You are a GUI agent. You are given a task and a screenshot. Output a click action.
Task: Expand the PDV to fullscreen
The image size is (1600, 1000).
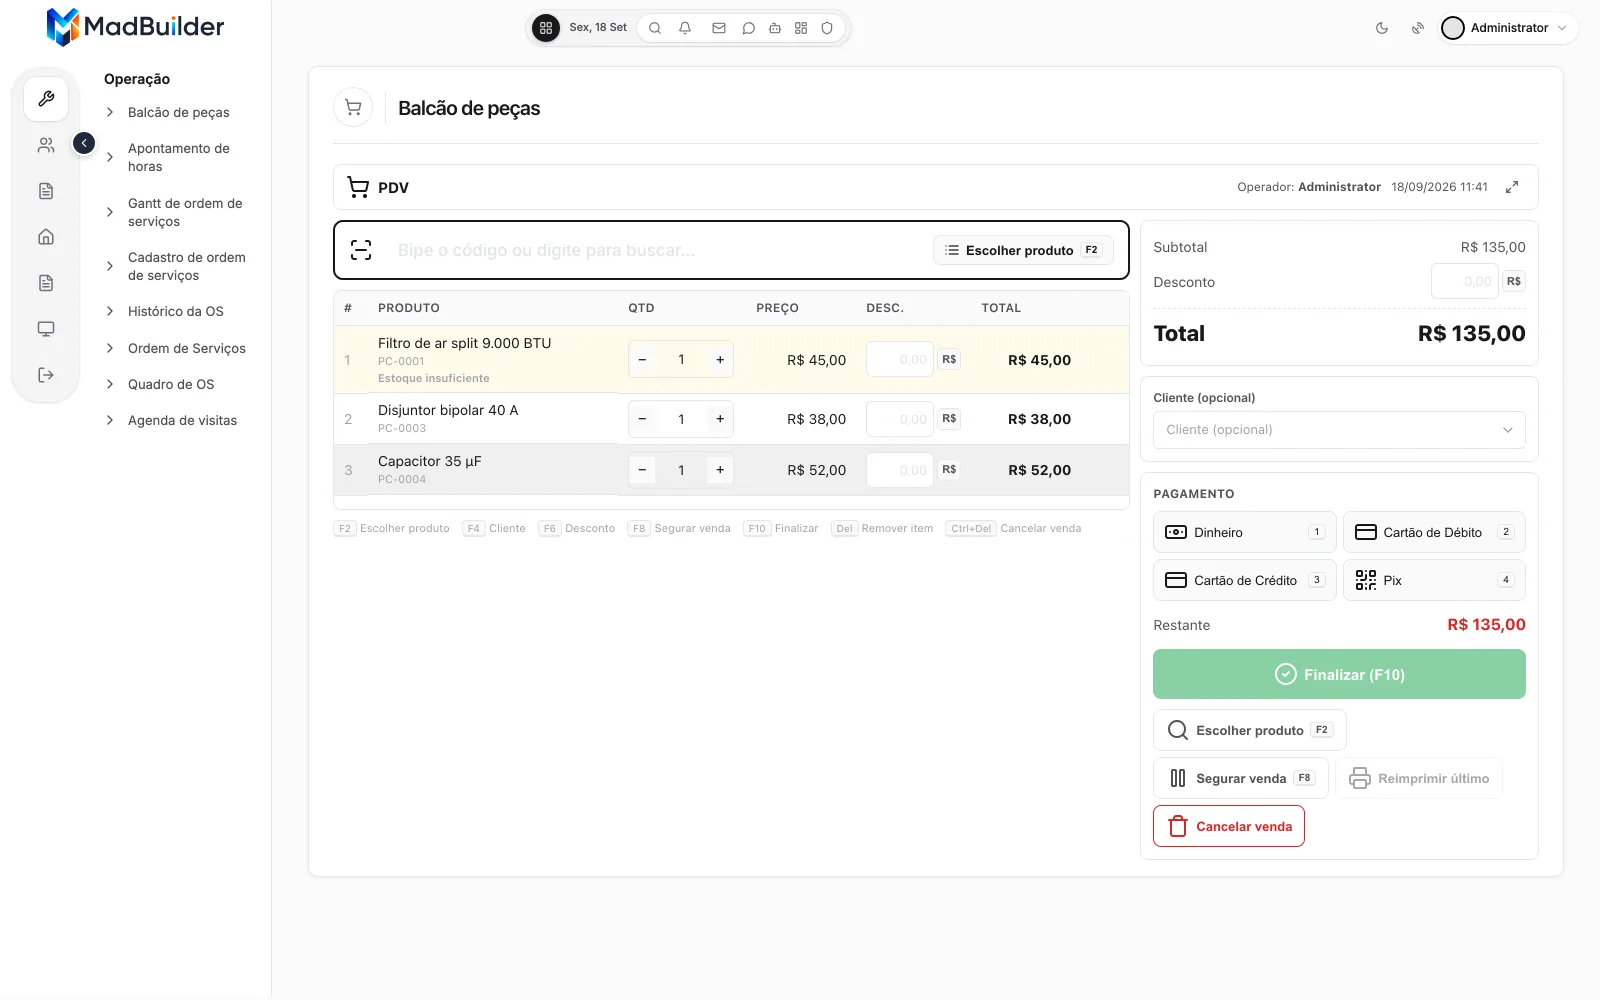tap(1512, 187)
